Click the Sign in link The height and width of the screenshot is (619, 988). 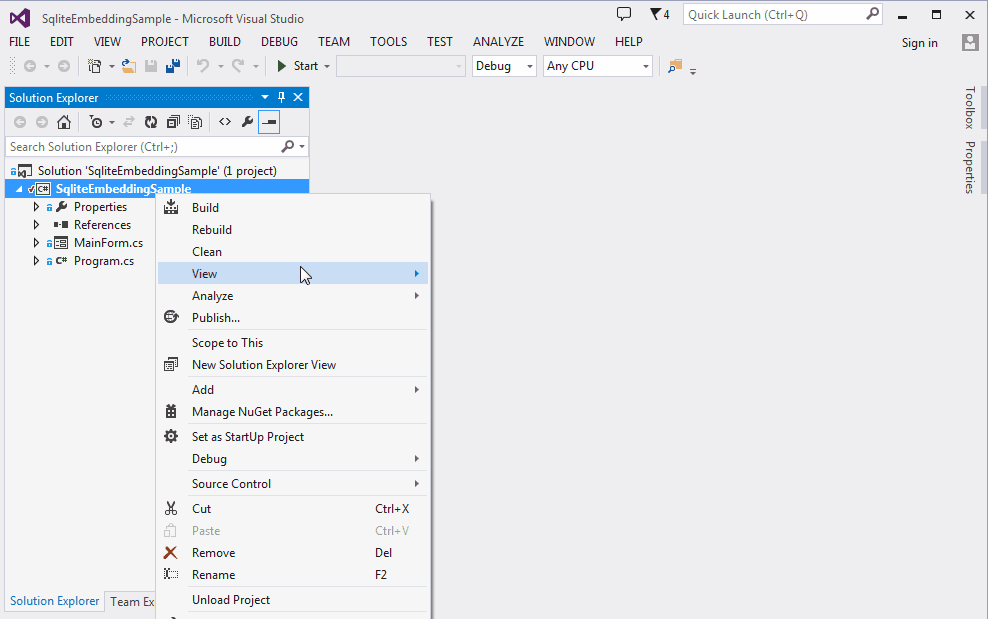coord(919,43)
